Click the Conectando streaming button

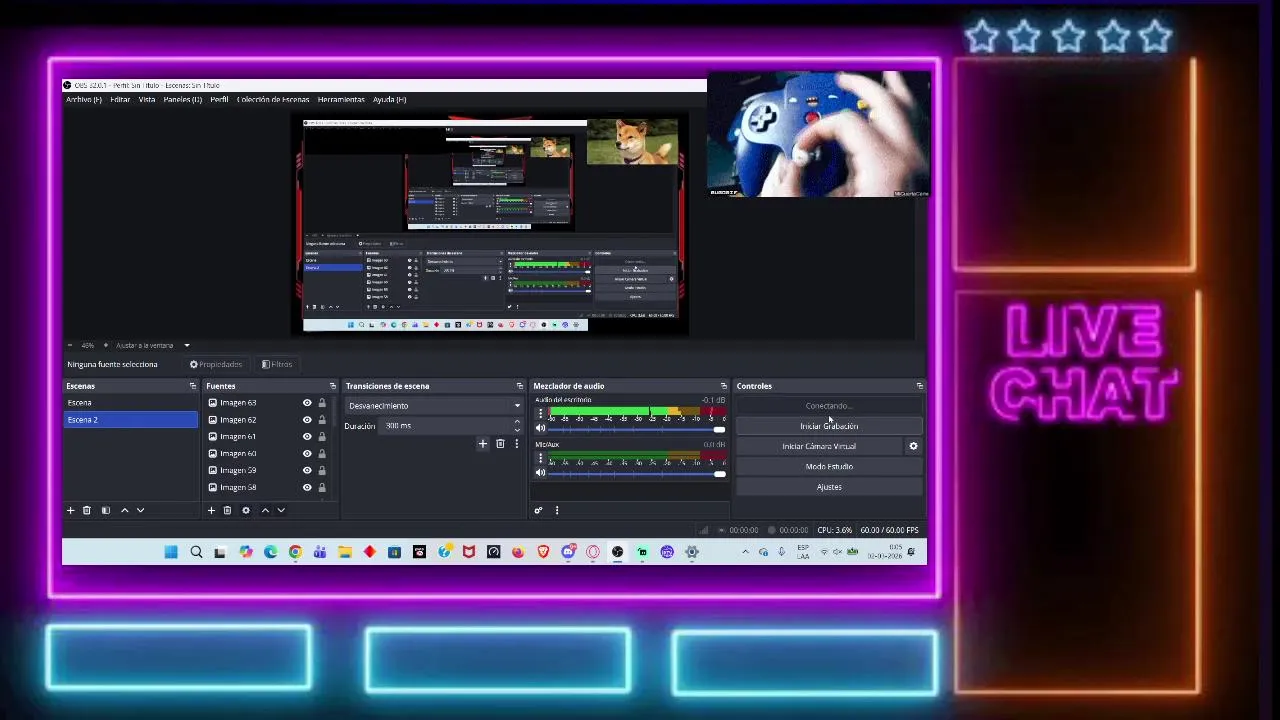829,406
